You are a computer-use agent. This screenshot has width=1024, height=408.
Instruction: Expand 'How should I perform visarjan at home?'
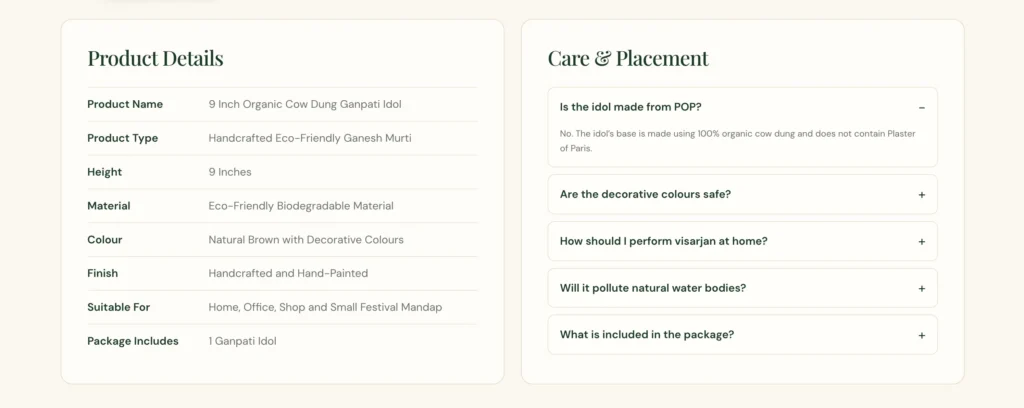click(x=743, y=241)
